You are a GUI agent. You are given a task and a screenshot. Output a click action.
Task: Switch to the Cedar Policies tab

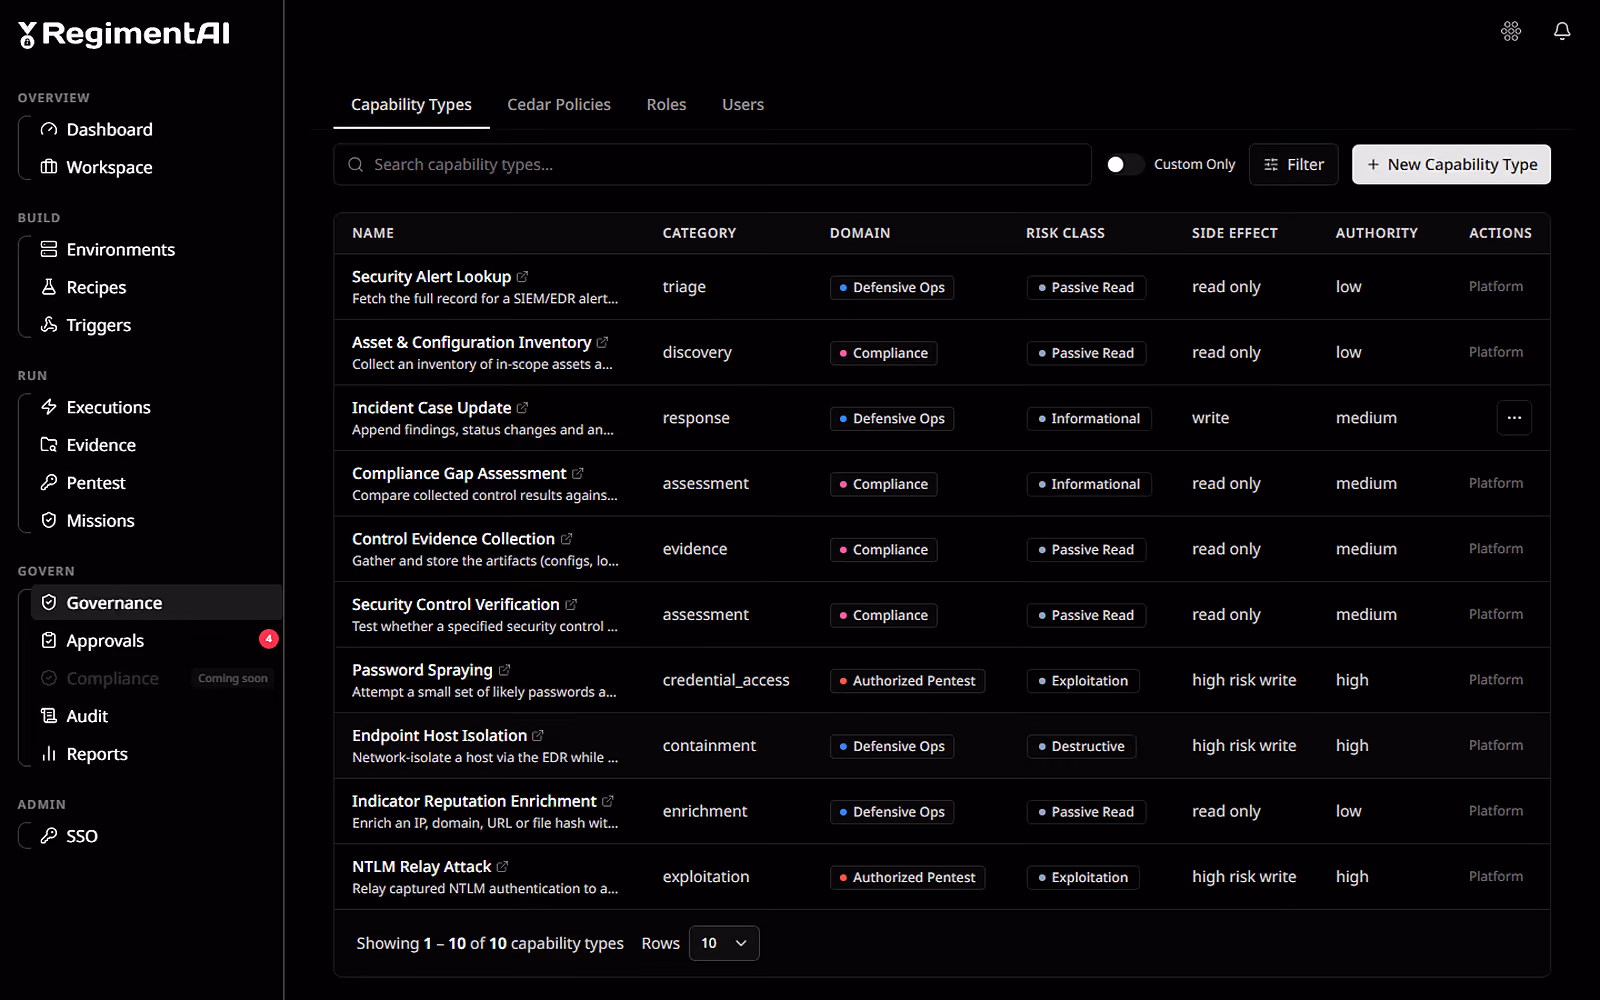559,104
